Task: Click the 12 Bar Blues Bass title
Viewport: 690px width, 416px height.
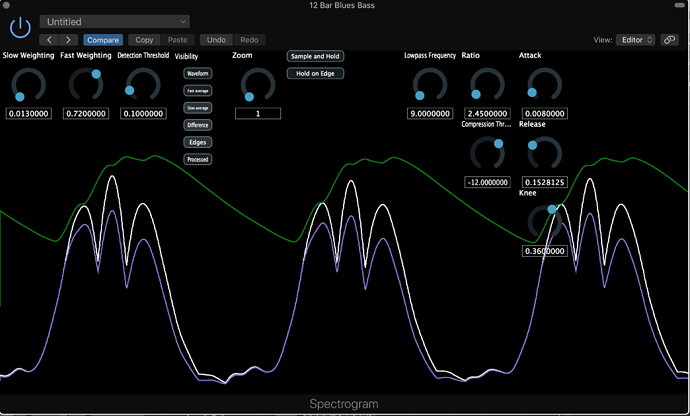Action: coord(342,5)
